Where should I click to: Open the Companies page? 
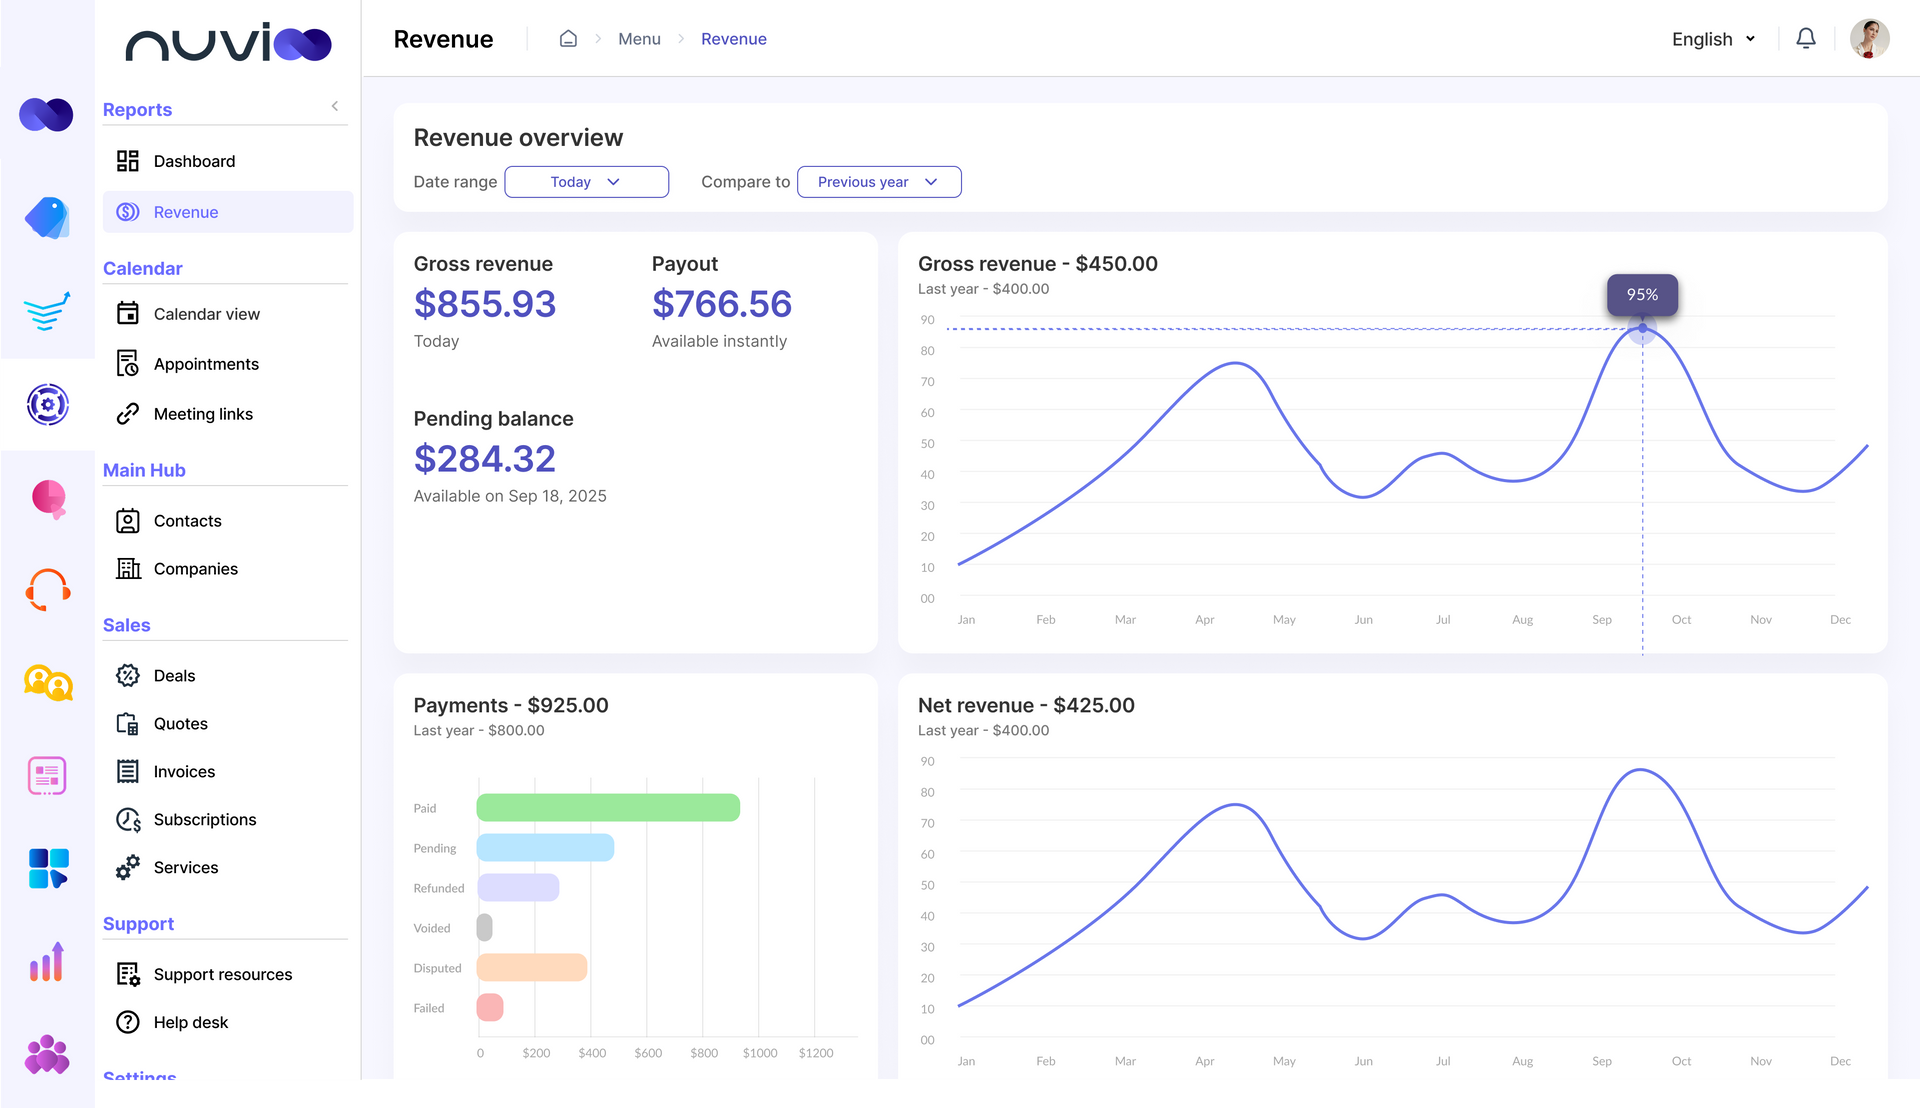point(195,568)
